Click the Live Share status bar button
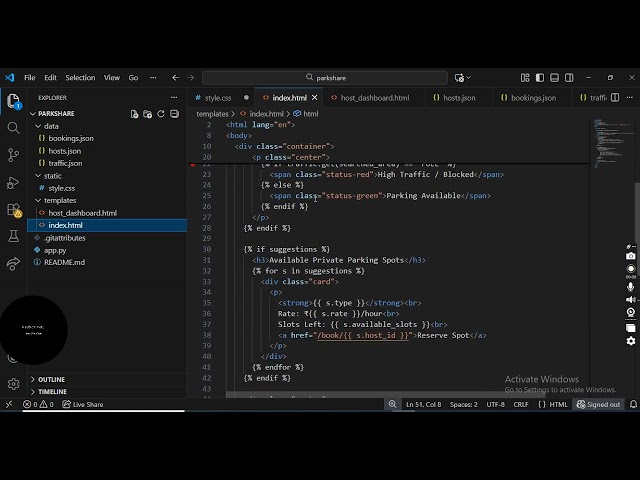The width and height of the screenshot is (640, 480). click(83, 404)
